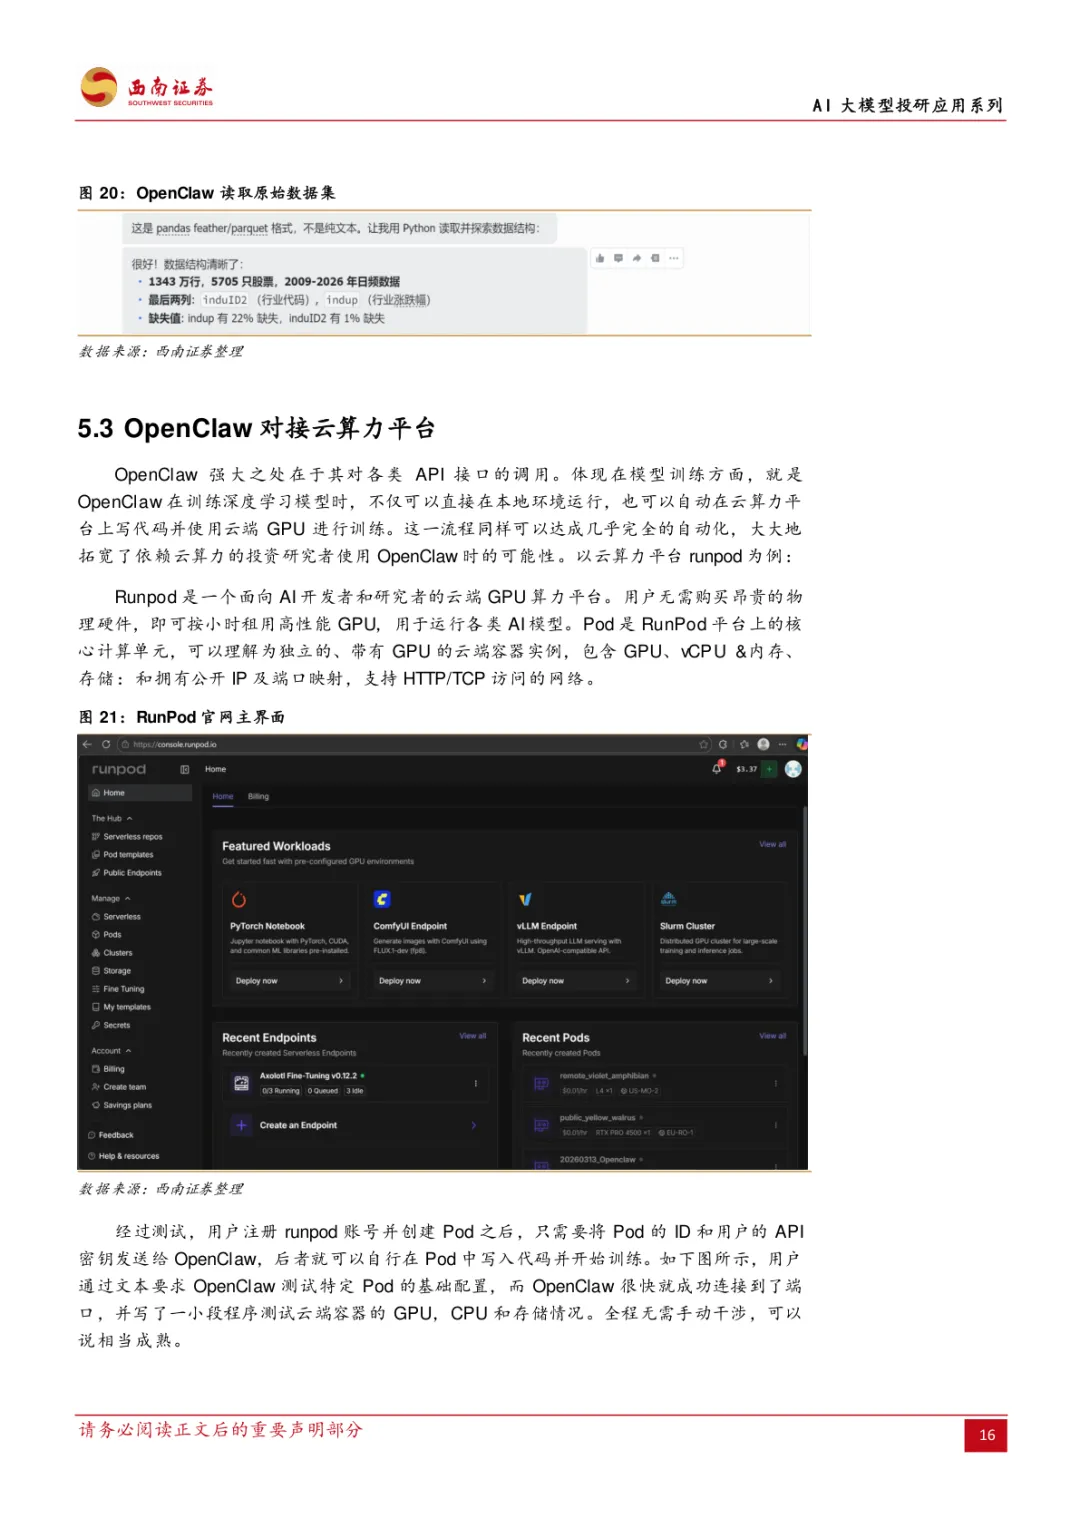Add credits with the green plus button
1080x1528 pixels.
tap(769, 769)
